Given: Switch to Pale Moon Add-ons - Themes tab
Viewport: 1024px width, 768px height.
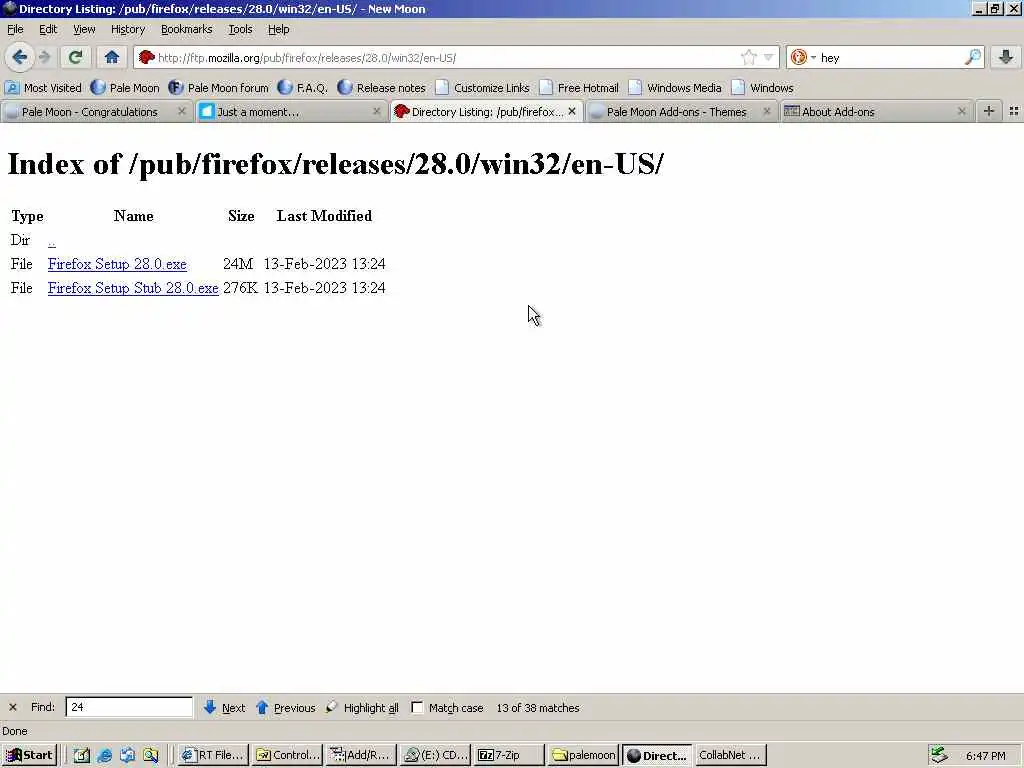Looking at the screenshot, I should [676, 112].
